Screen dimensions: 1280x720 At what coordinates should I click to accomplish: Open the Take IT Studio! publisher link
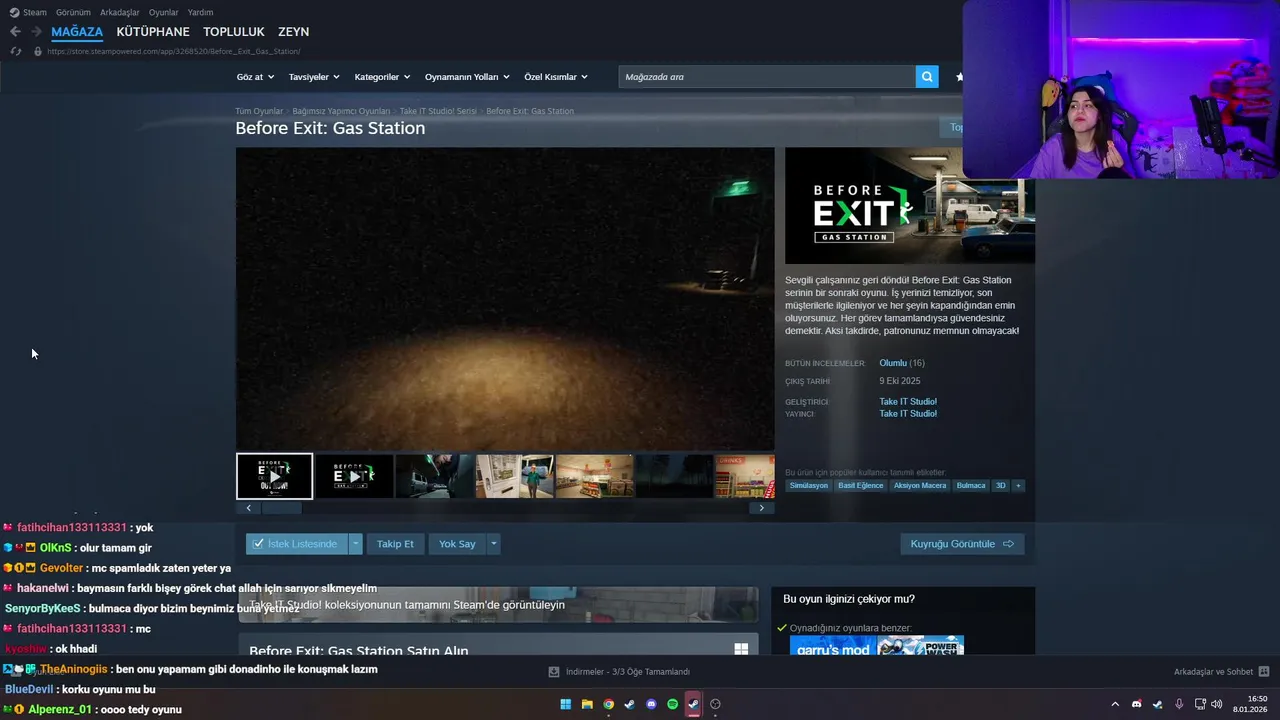[908, 414]
